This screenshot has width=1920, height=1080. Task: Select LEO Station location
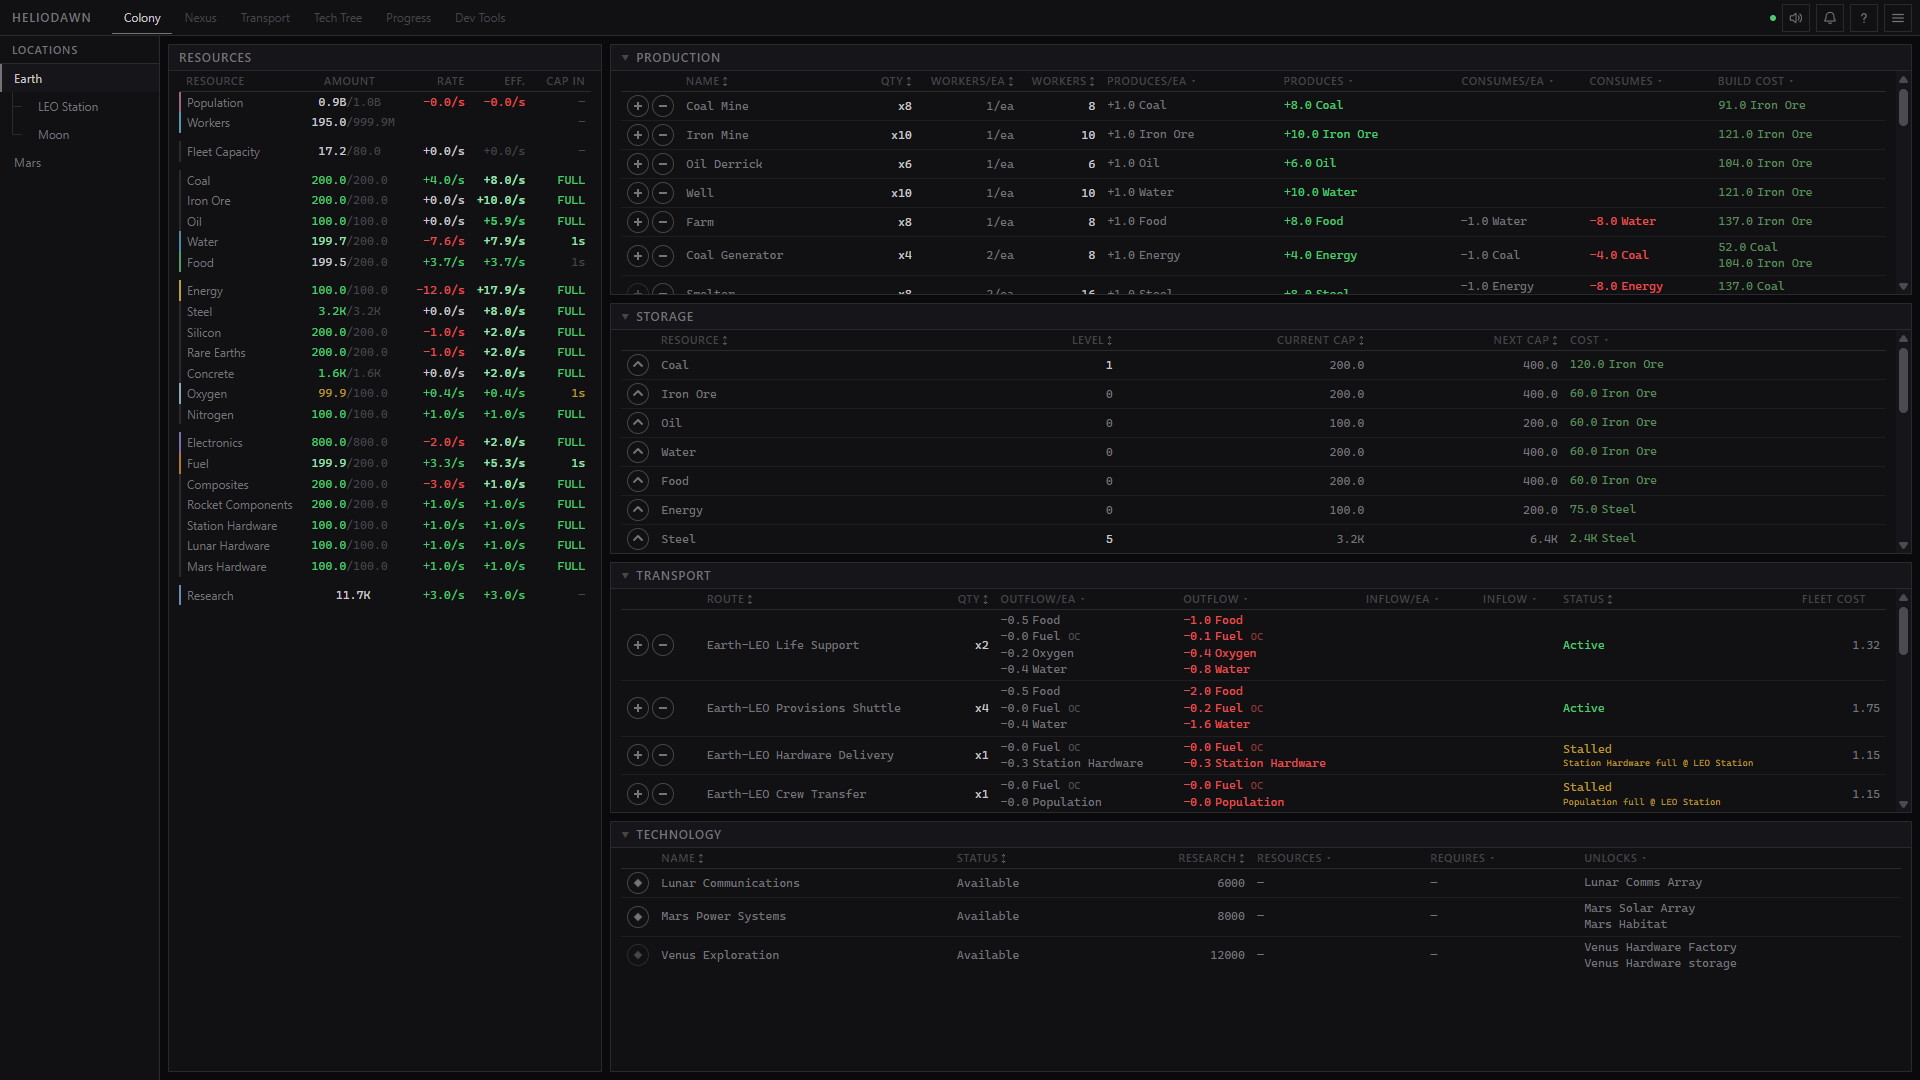coord(68,107)
